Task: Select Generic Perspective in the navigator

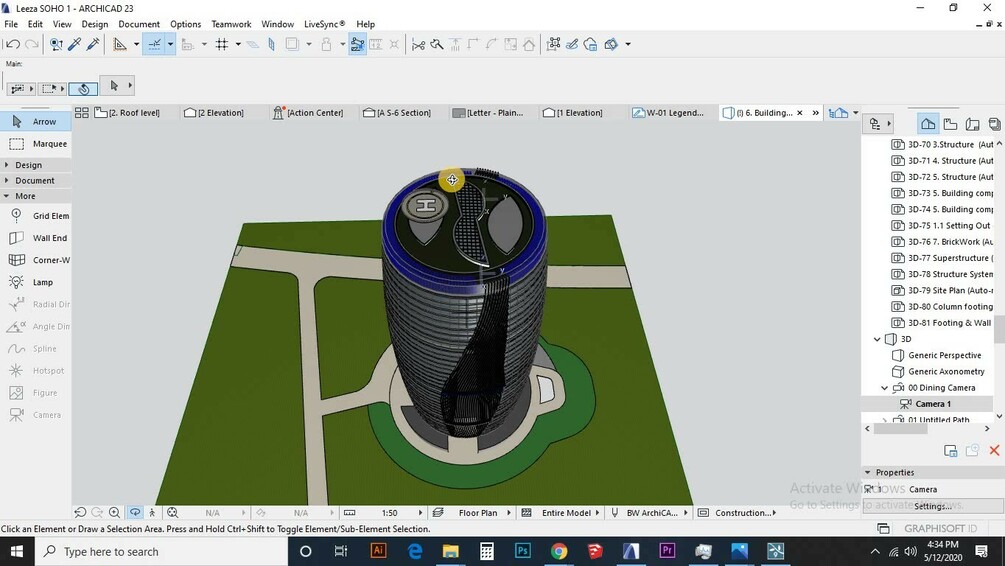Action: [x=944, y=355]
